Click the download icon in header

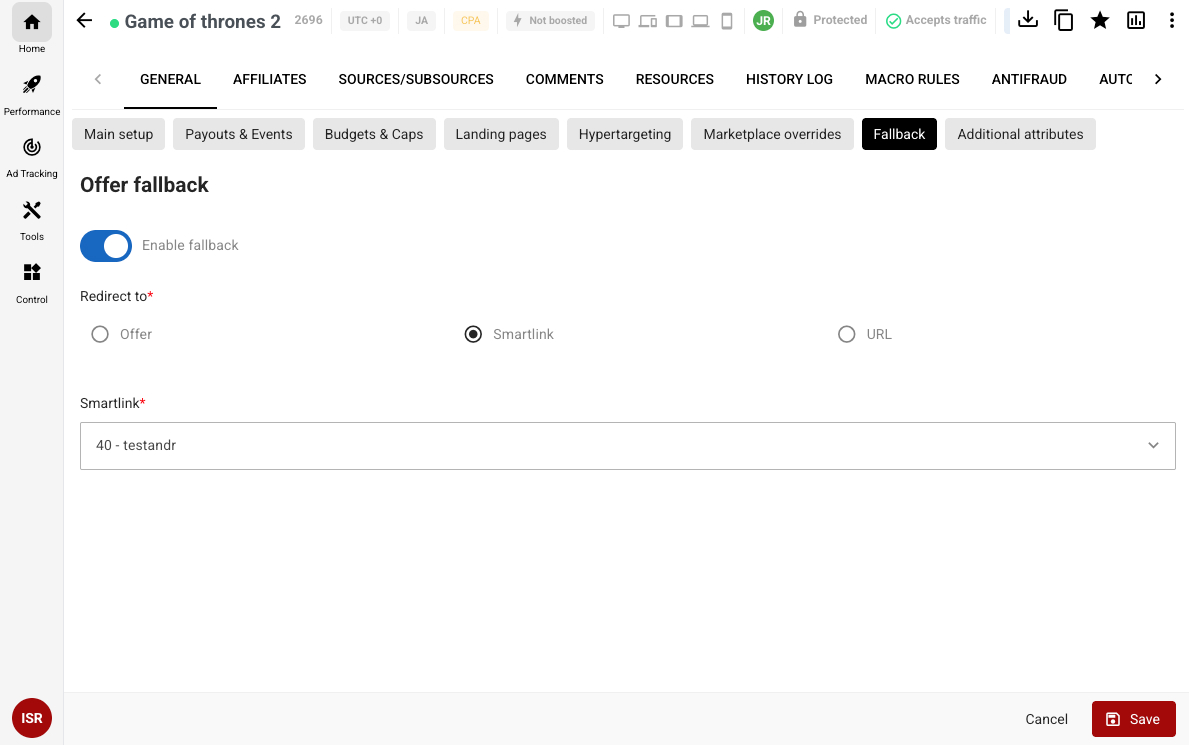(x=1027, y=20)
